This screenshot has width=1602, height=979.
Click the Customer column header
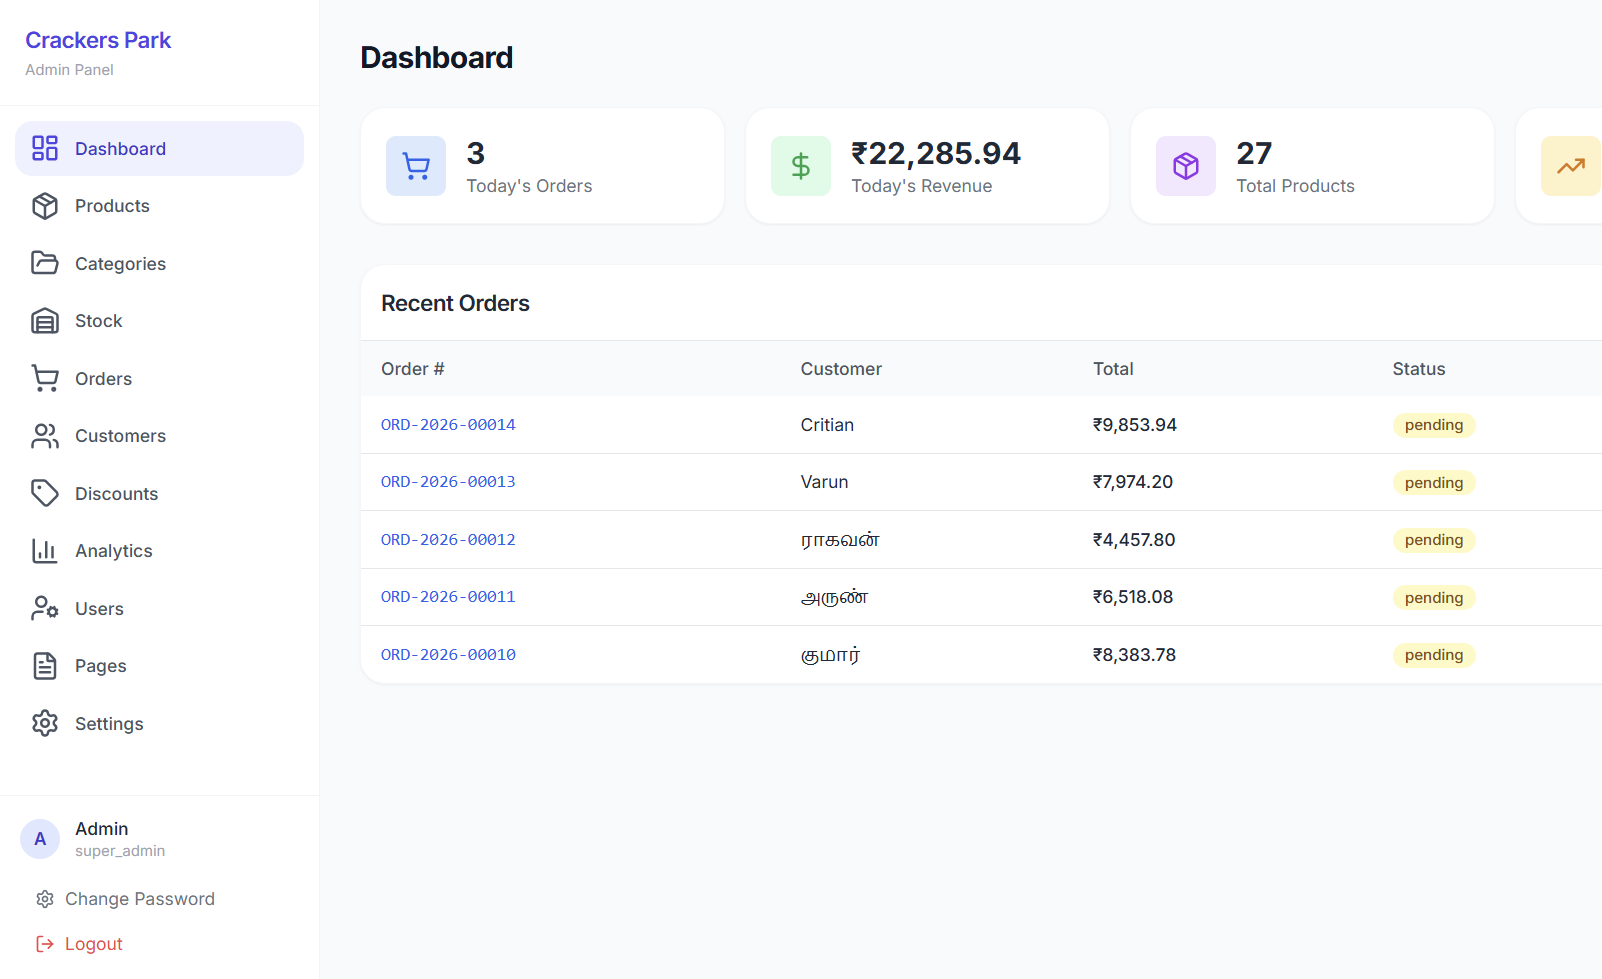coord(841,369)
